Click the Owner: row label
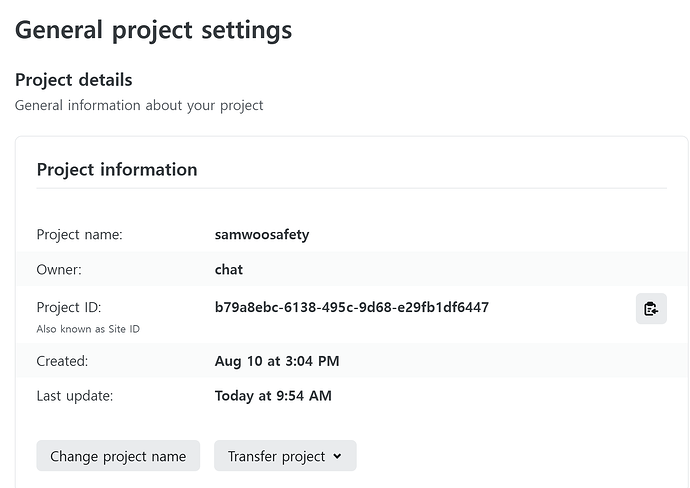 pyautogui.click(x=59, y=269)
